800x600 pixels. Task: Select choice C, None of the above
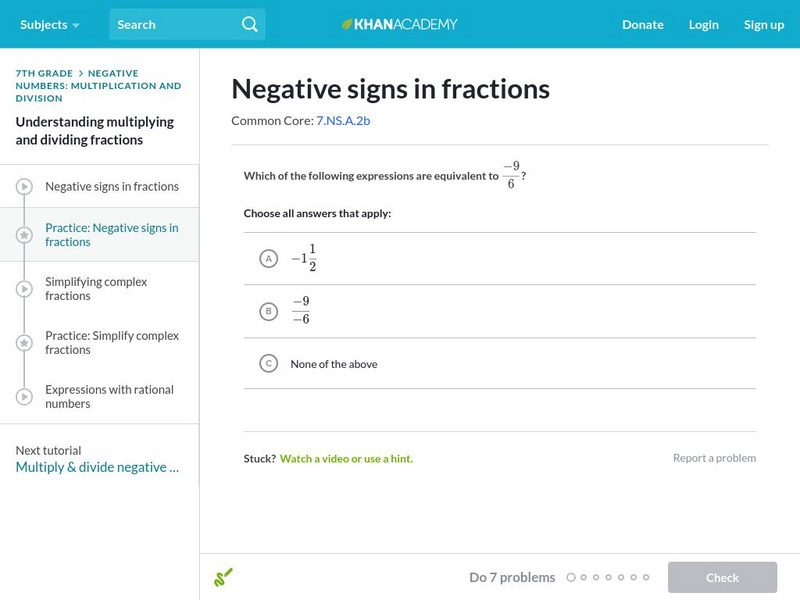[x=268, y=364]
